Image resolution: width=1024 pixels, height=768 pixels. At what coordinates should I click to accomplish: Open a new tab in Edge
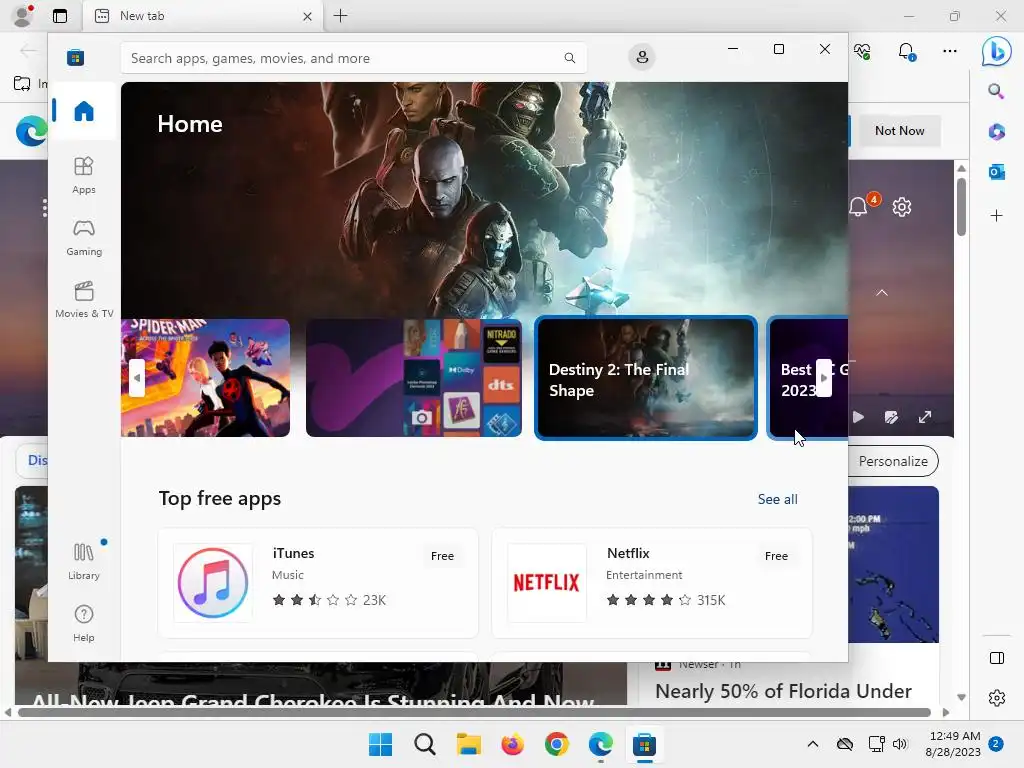(340, 16)
